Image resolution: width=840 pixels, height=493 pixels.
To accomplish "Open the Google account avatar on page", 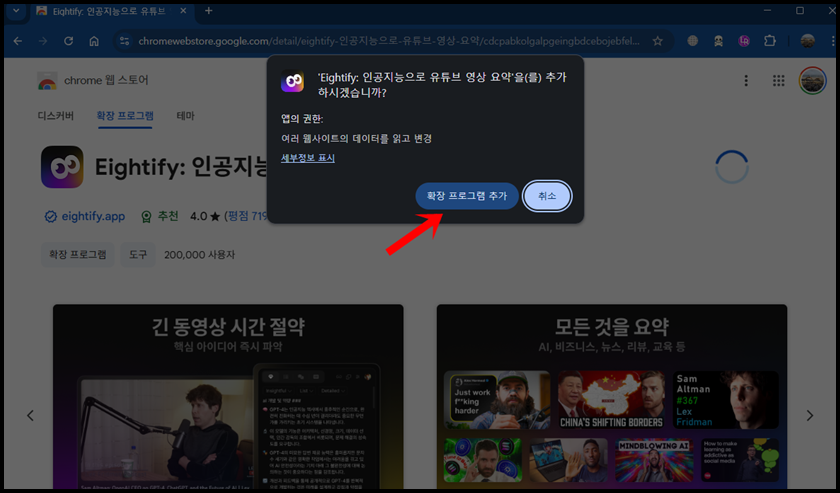I will [812, 80].
